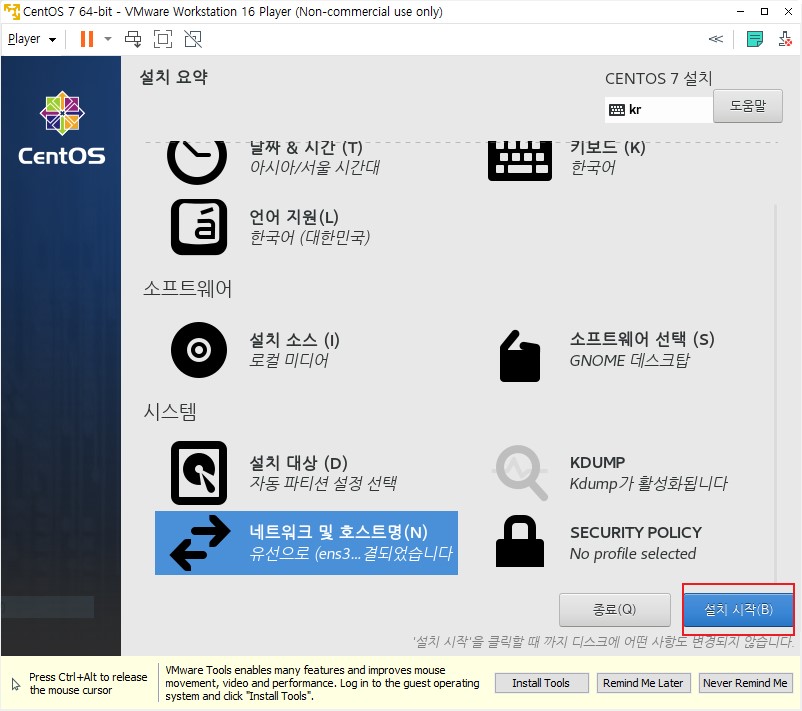Viewport: 802px width, 711px height.
Task: Click the 아시아/서울 시간대 status text
Action: point(315,167)
